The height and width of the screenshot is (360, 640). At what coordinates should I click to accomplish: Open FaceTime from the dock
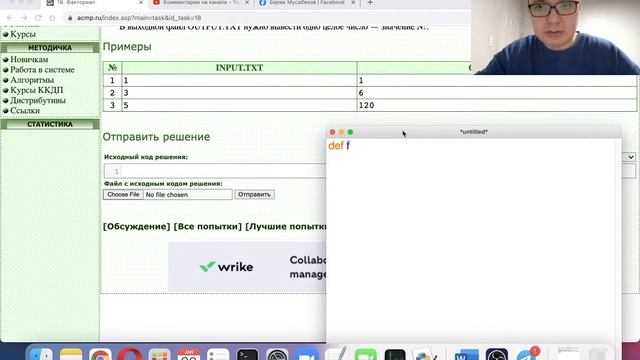tap(366, 353)
